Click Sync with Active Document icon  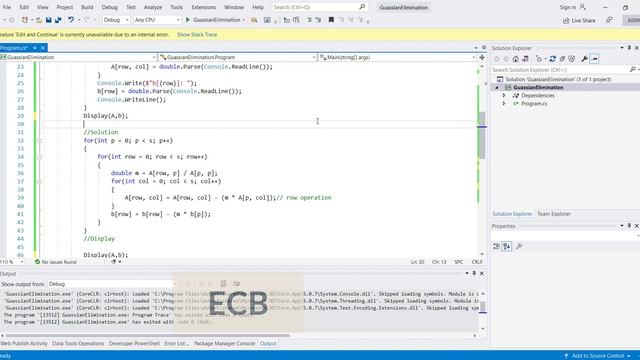pos(552,59)
